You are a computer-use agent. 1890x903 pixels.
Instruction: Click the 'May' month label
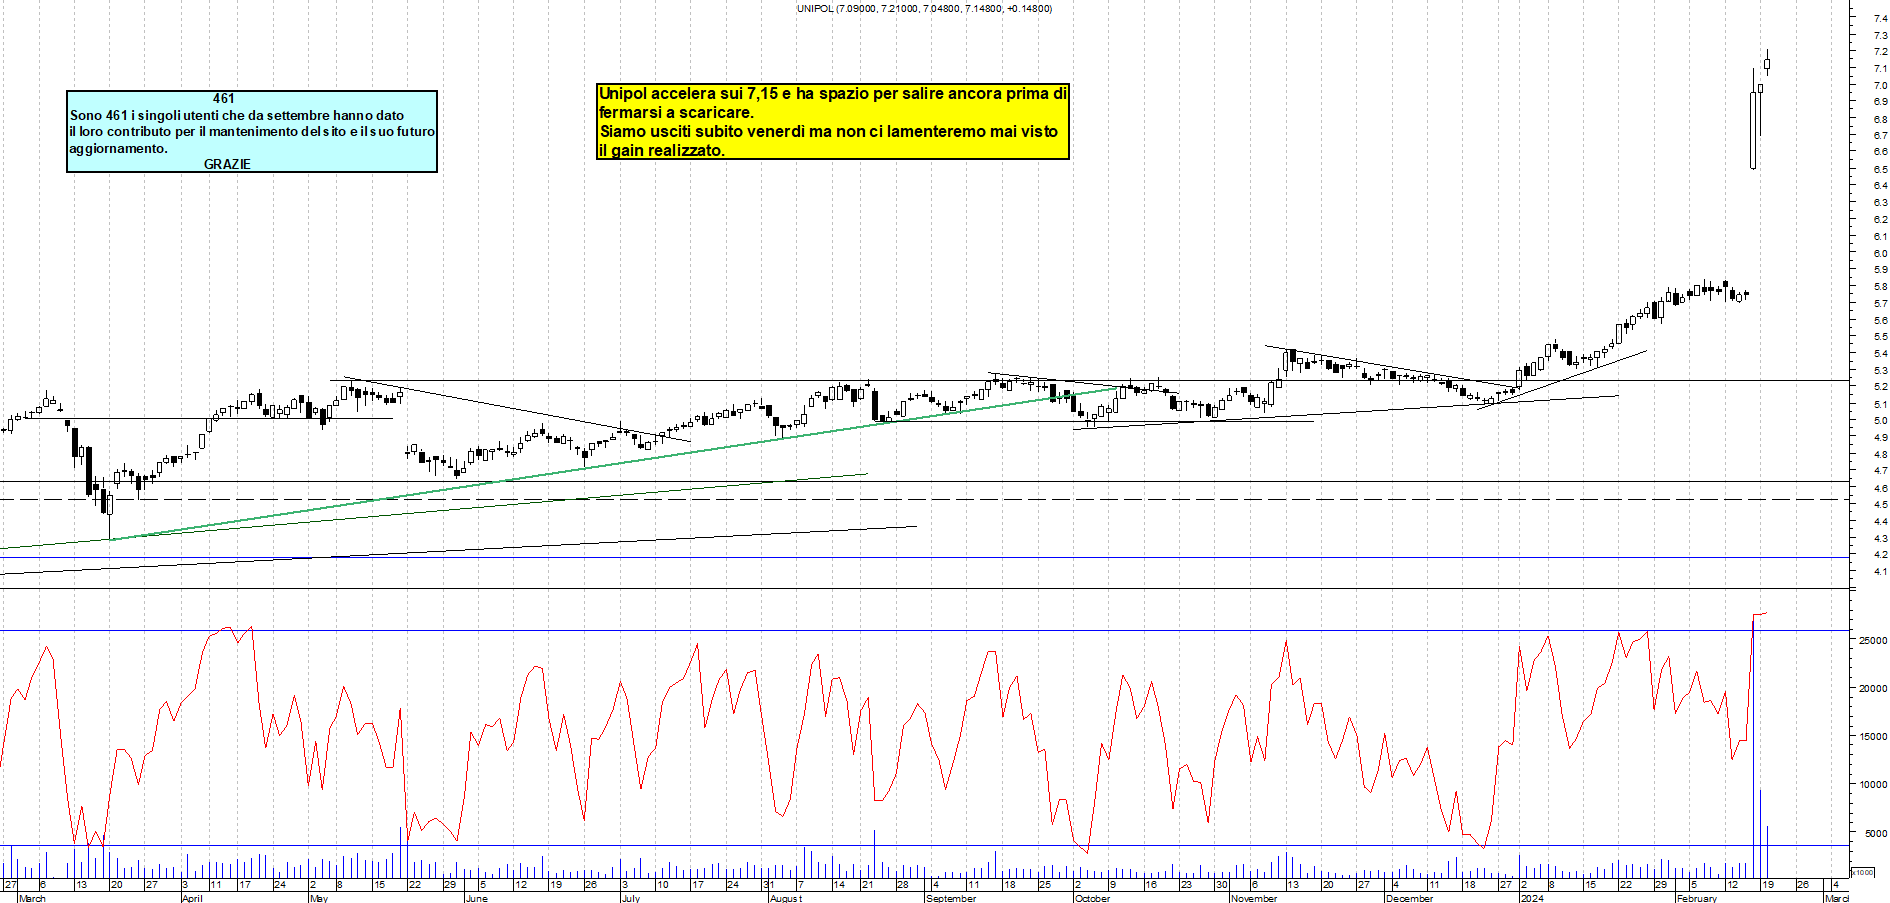click(319, 898)
